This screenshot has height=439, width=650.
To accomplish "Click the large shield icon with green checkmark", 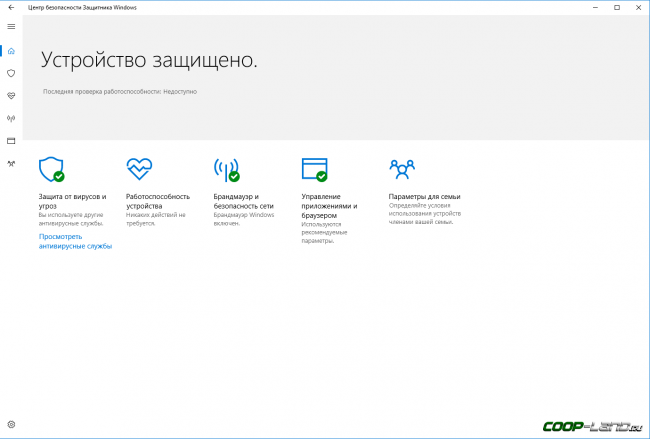I will 52,169.
